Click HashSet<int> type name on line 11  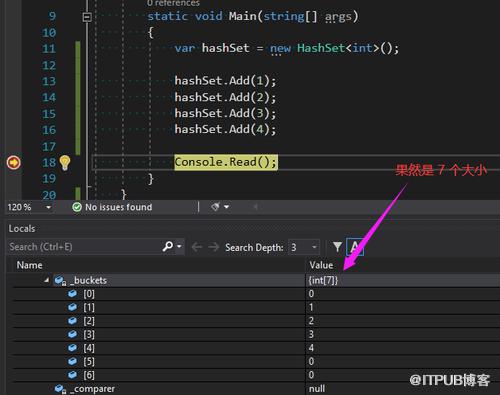point(338,48)
